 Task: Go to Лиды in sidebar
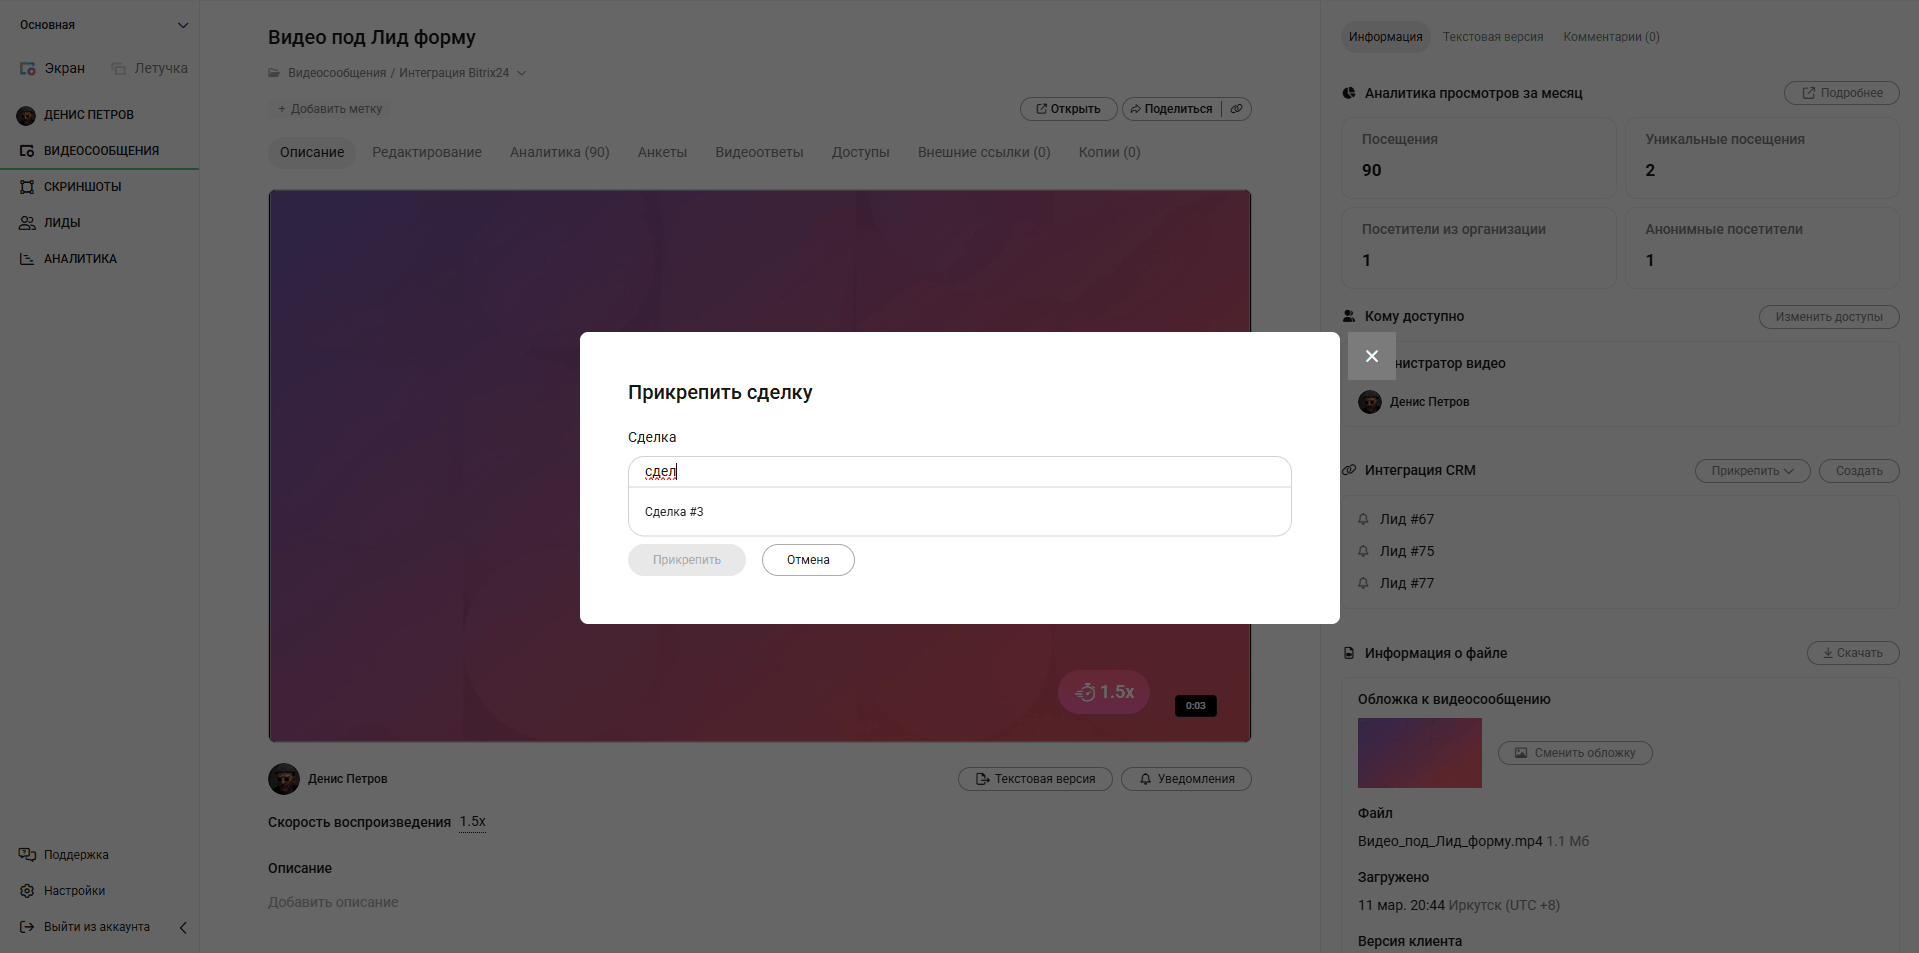(62, 223)
